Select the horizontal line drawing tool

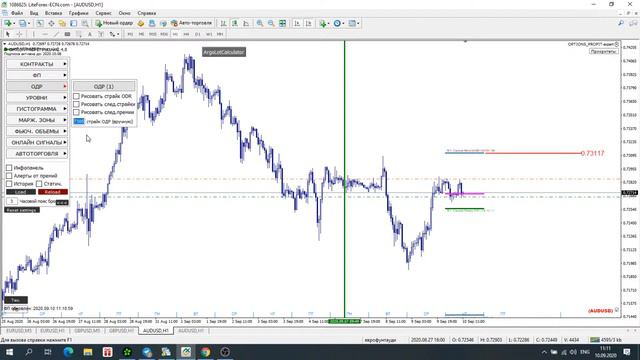click(45, 34)
